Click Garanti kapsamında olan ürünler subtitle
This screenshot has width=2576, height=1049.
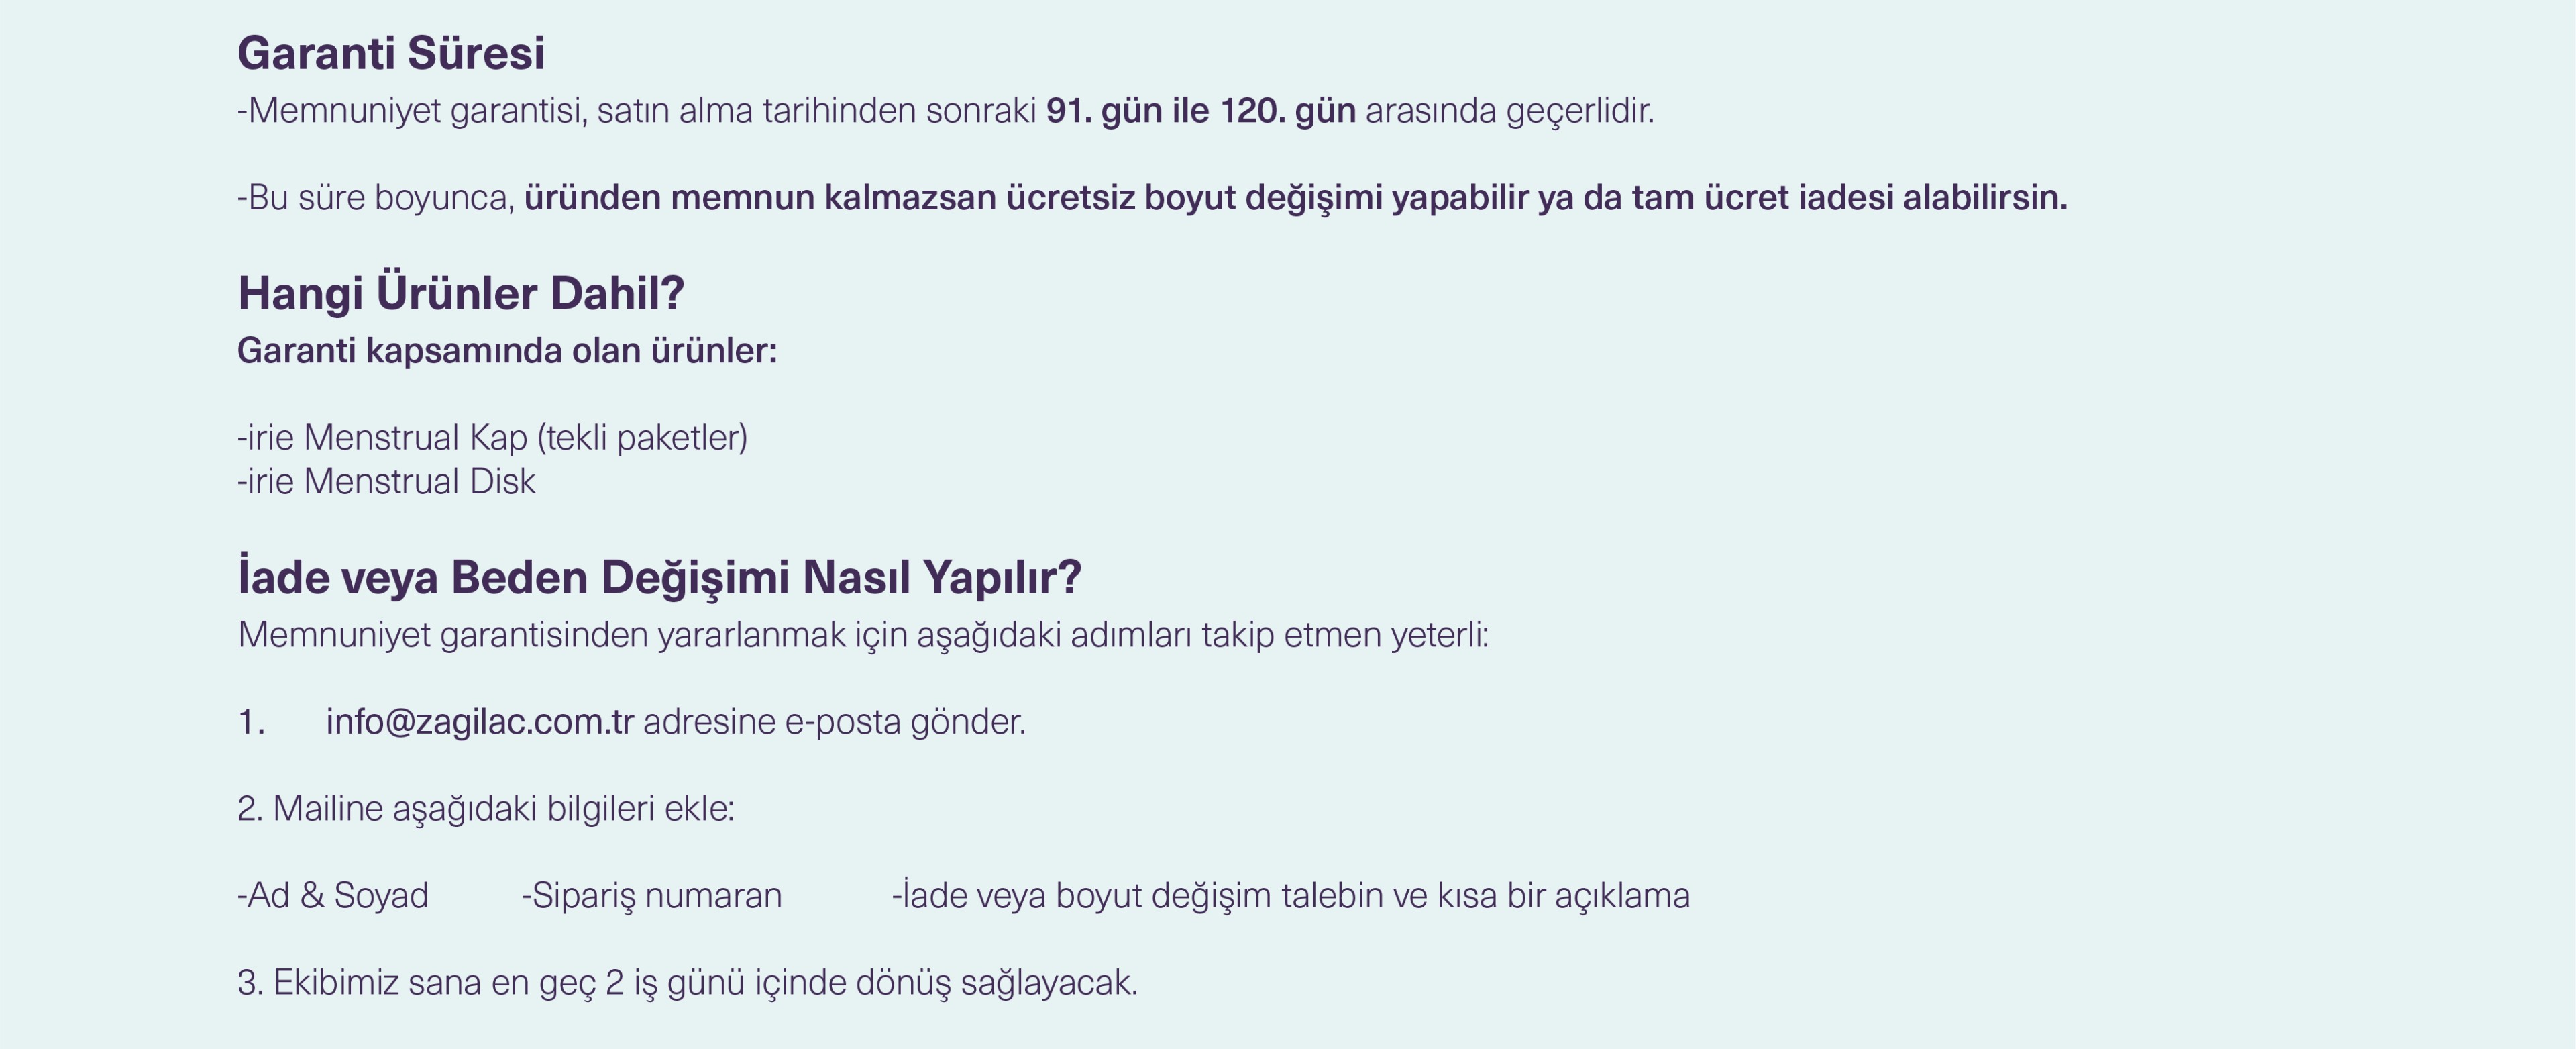pos(507,351)
